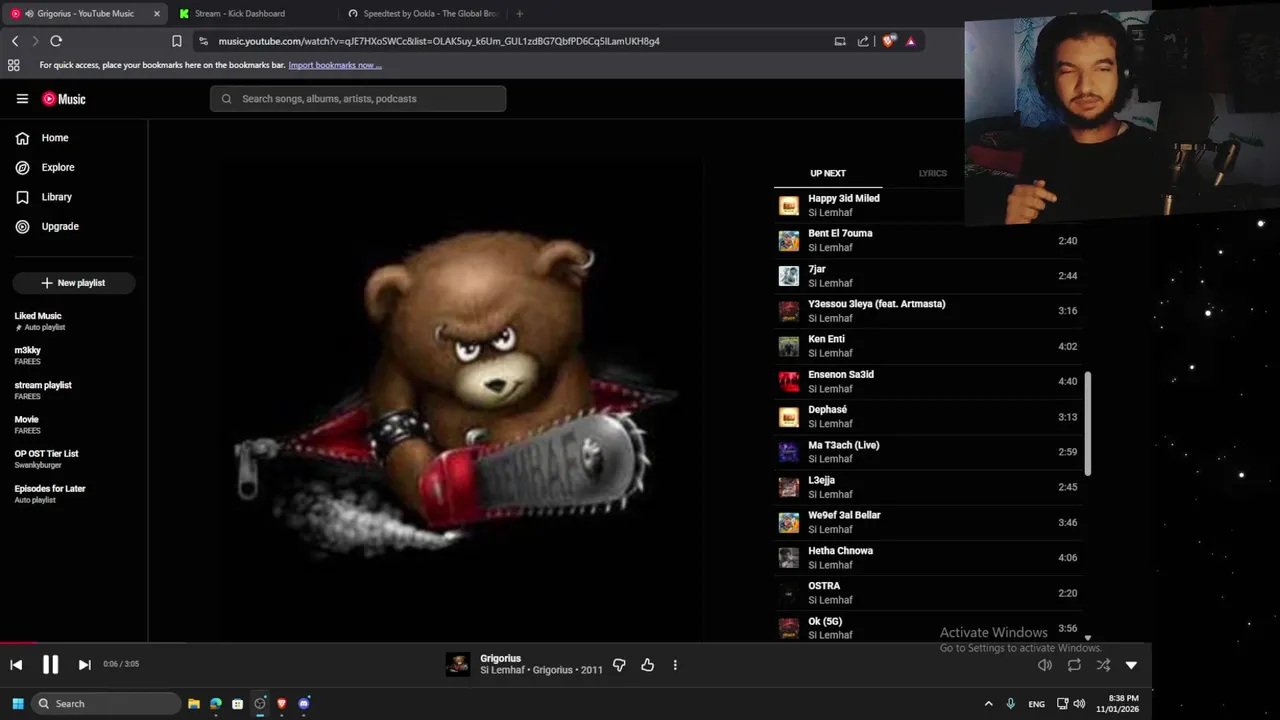
Task: Open the share page icon
Action: point(863,41)
